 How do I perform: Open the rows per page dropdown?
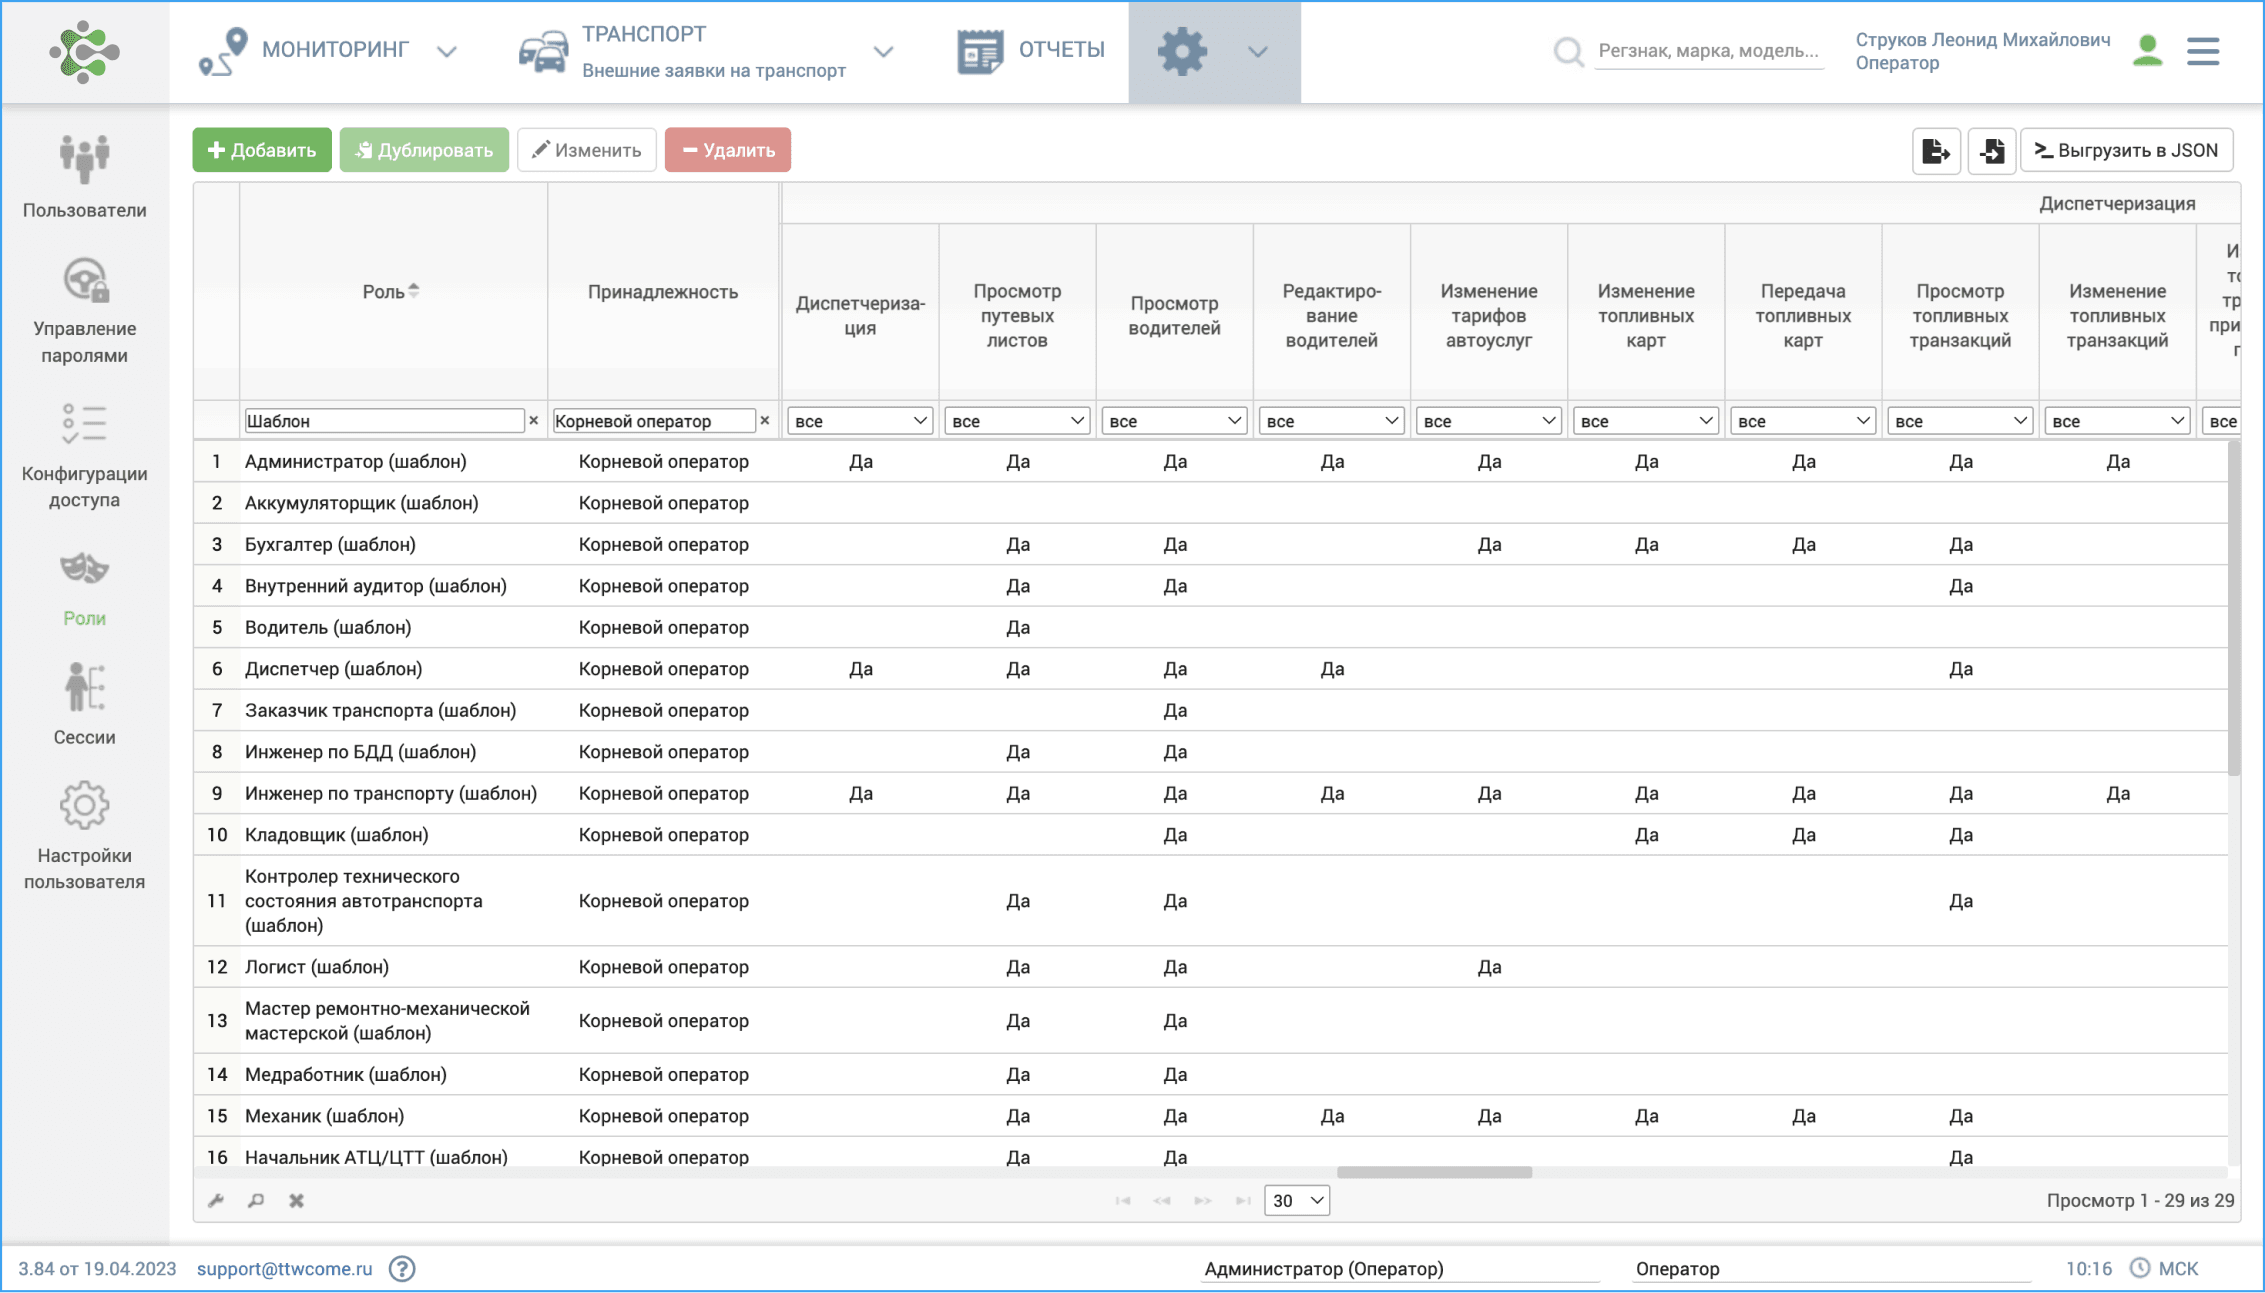pos(1296,1200)
